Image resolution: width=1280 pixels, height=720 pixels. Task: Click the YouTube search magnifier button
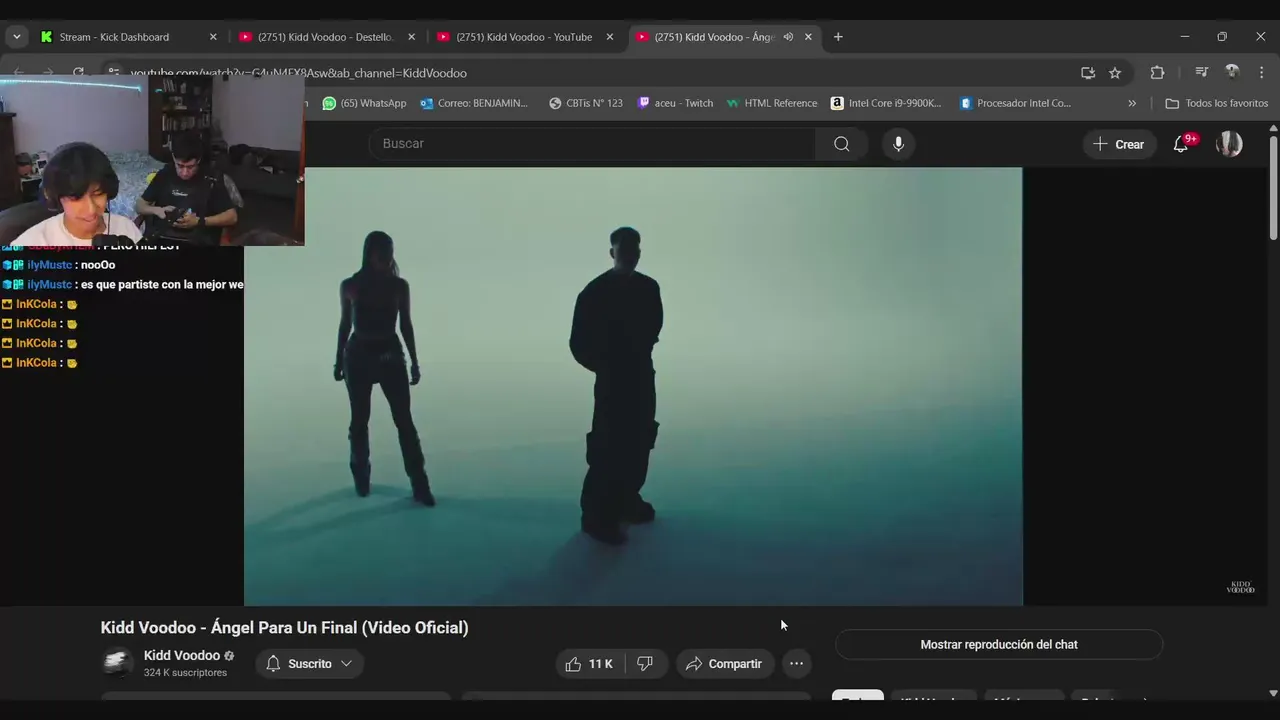[x=842, y=144]
